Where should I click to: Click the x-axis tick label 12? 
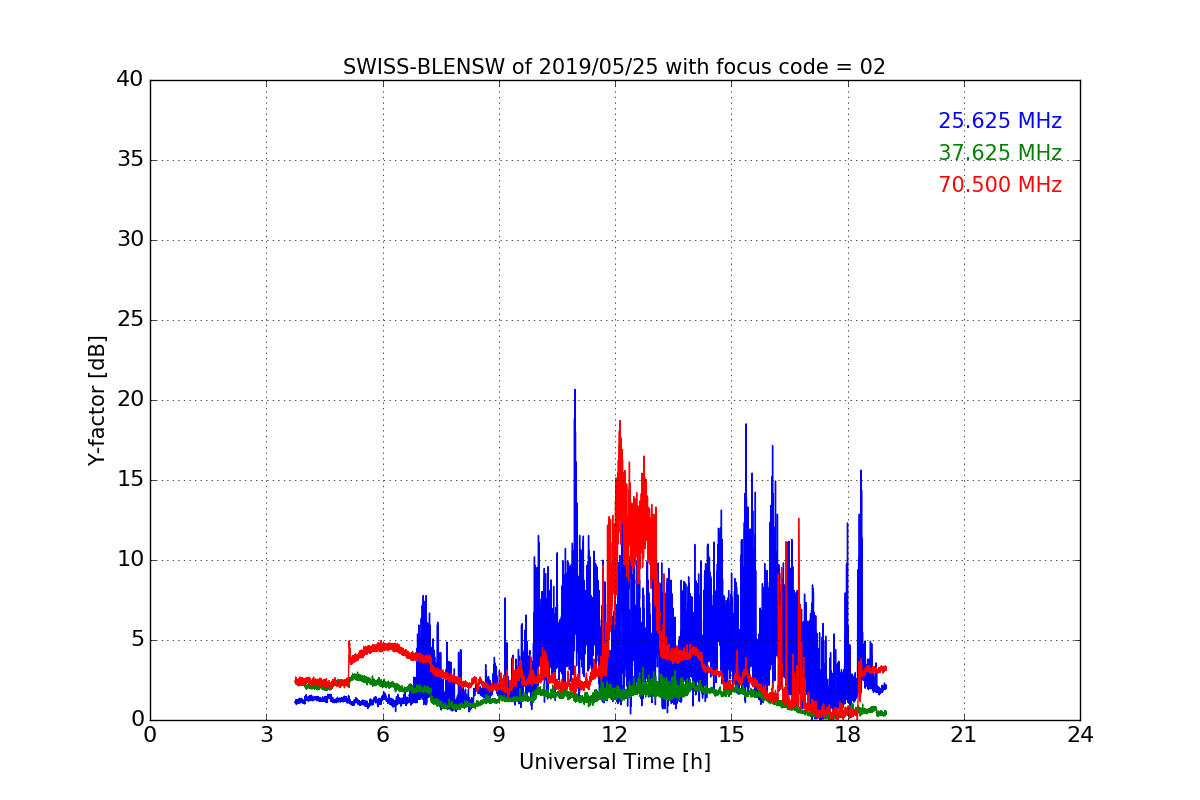click(x=614, y=735)
